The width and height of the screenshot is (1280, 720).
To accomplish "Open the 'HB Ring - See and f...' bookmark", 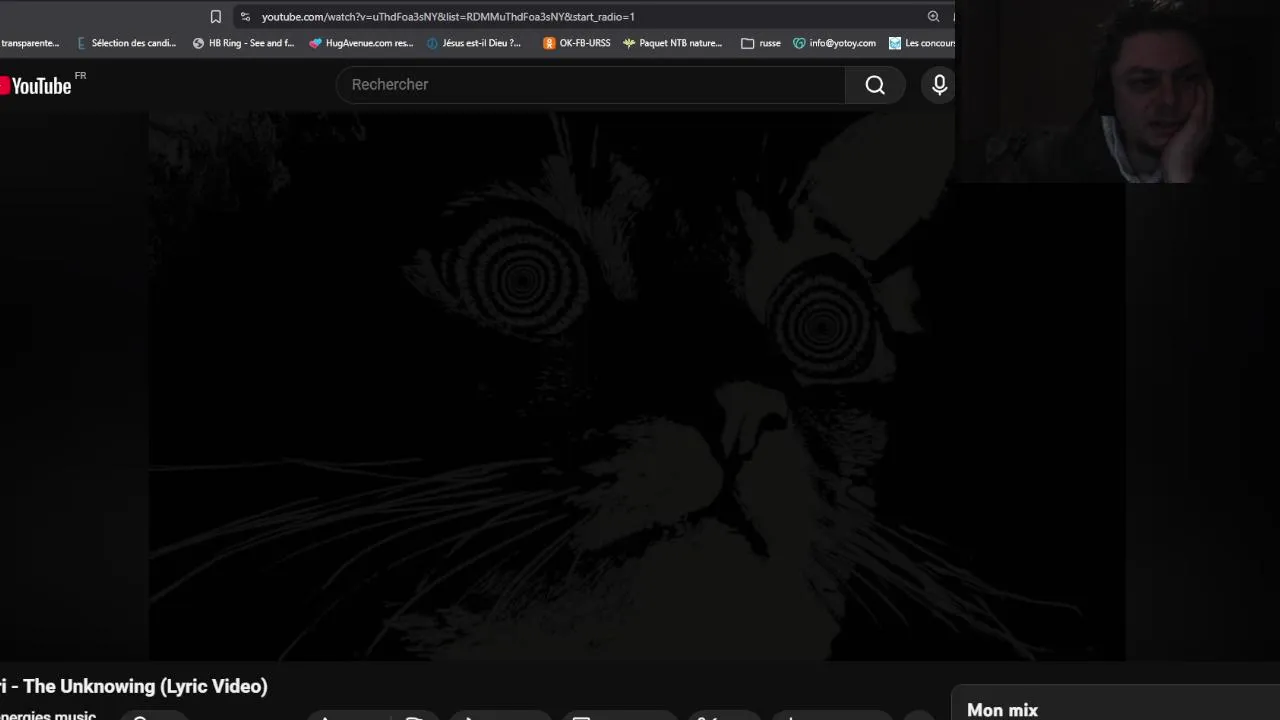I will [243, 43].
